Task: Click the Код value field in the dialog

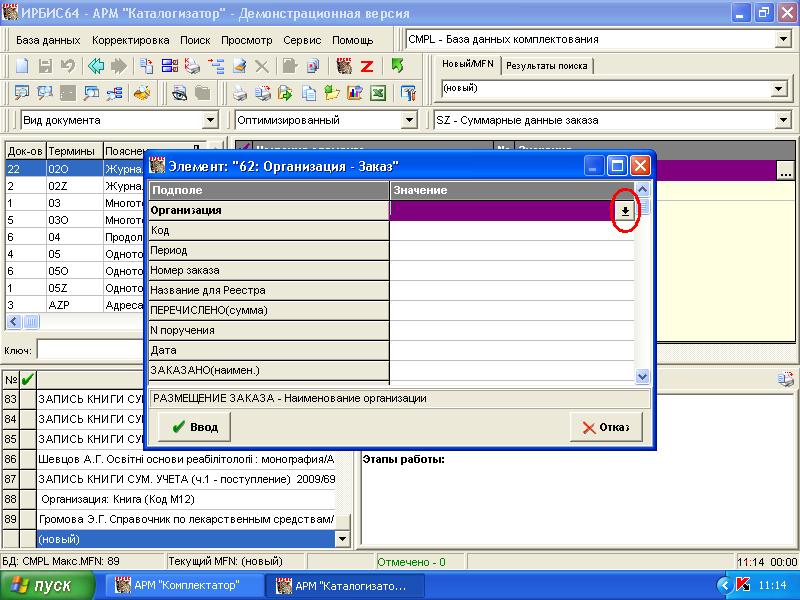Action: pyautogui.click(x=511, y=231)
